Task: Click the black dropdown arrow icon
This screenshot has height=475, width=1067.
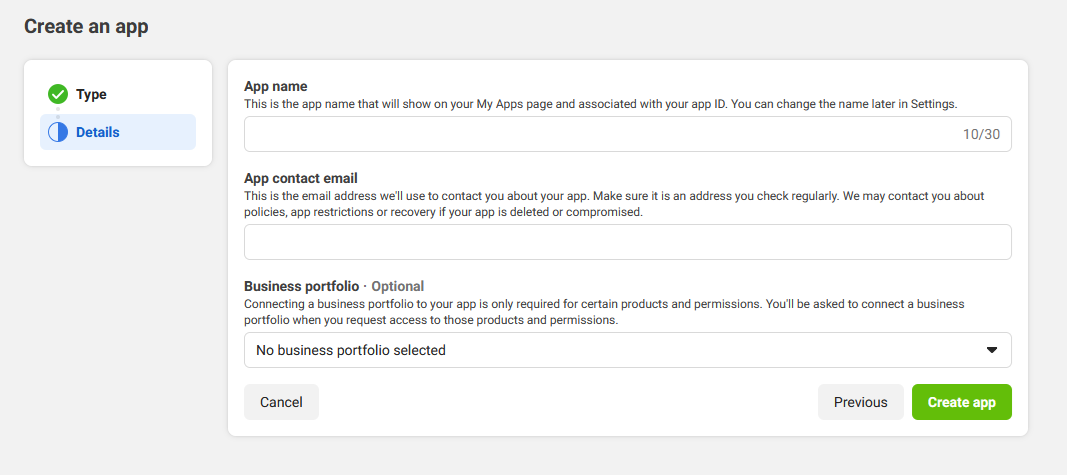Action: 991,350
